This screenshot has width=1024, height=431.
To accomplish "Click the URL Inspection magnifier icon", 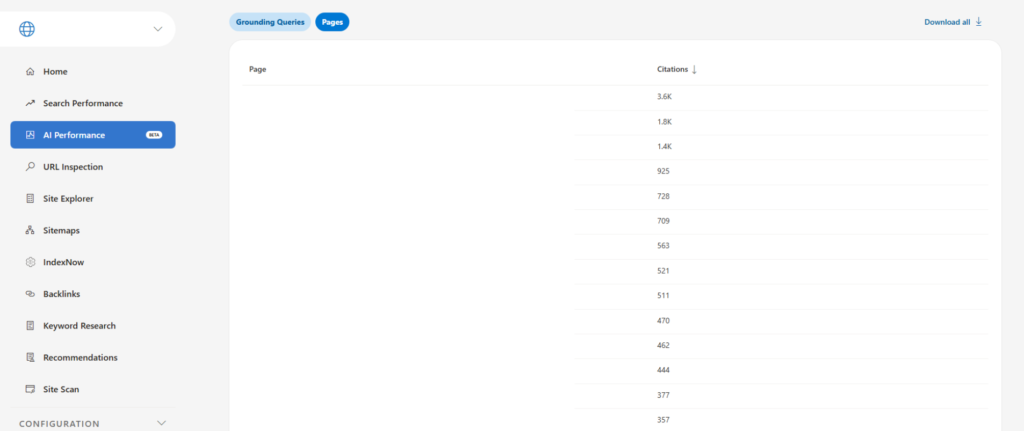I will click(x=30, y=167).
